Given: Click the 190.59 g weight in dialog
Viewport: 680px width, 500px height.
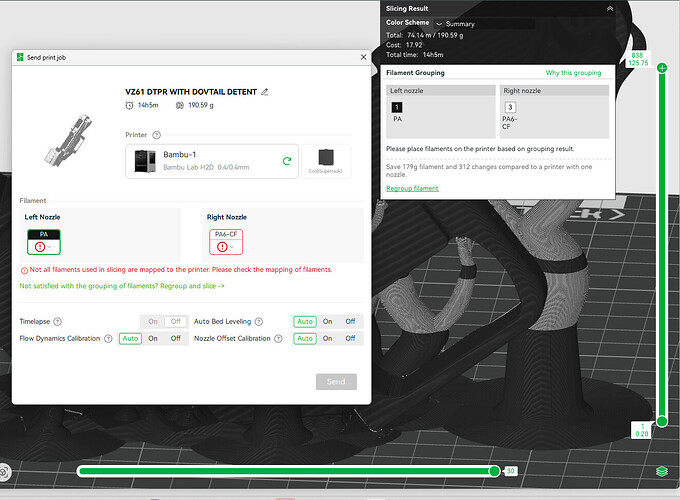Looking at the screenshot, I should 200,105.
